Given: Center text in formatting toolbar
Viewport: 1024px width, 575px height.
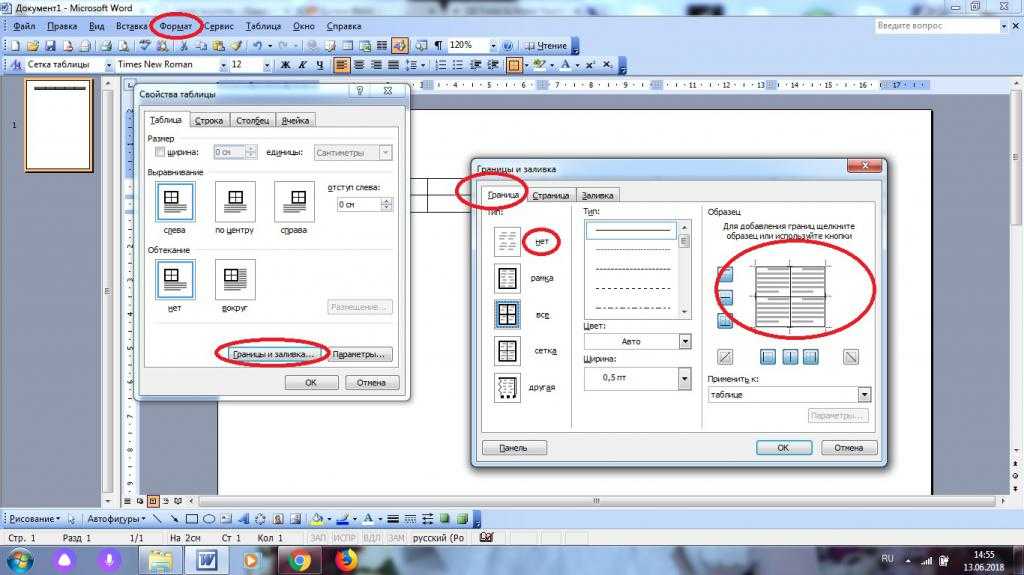Looking at the screenshot, I should click(359, 65).
